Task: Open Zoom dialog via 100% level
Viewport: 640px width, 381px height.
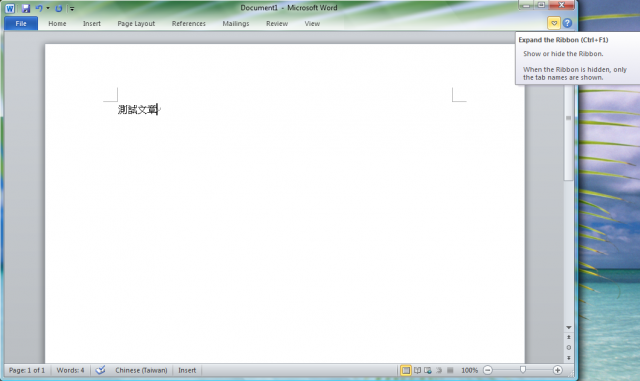Action: coord(469,370)
